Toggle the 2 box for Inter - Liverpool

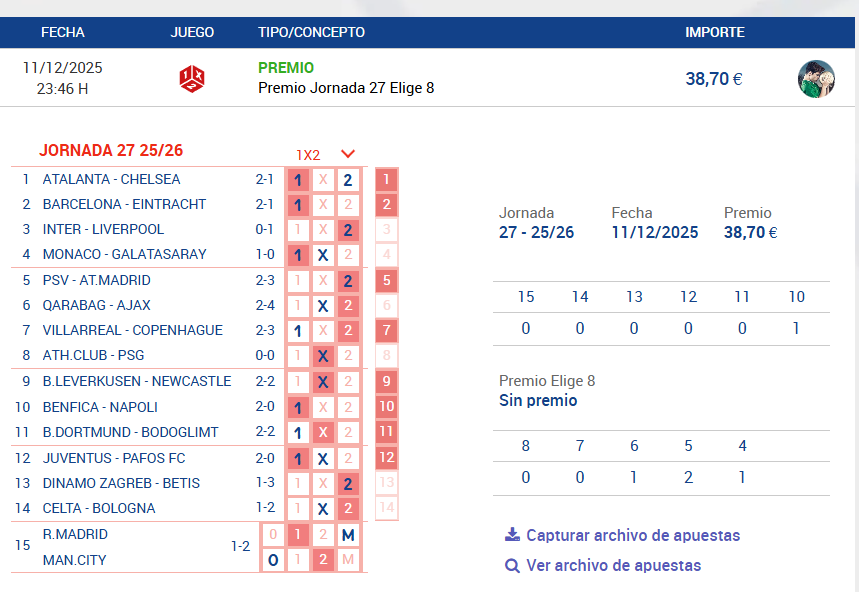348,230
